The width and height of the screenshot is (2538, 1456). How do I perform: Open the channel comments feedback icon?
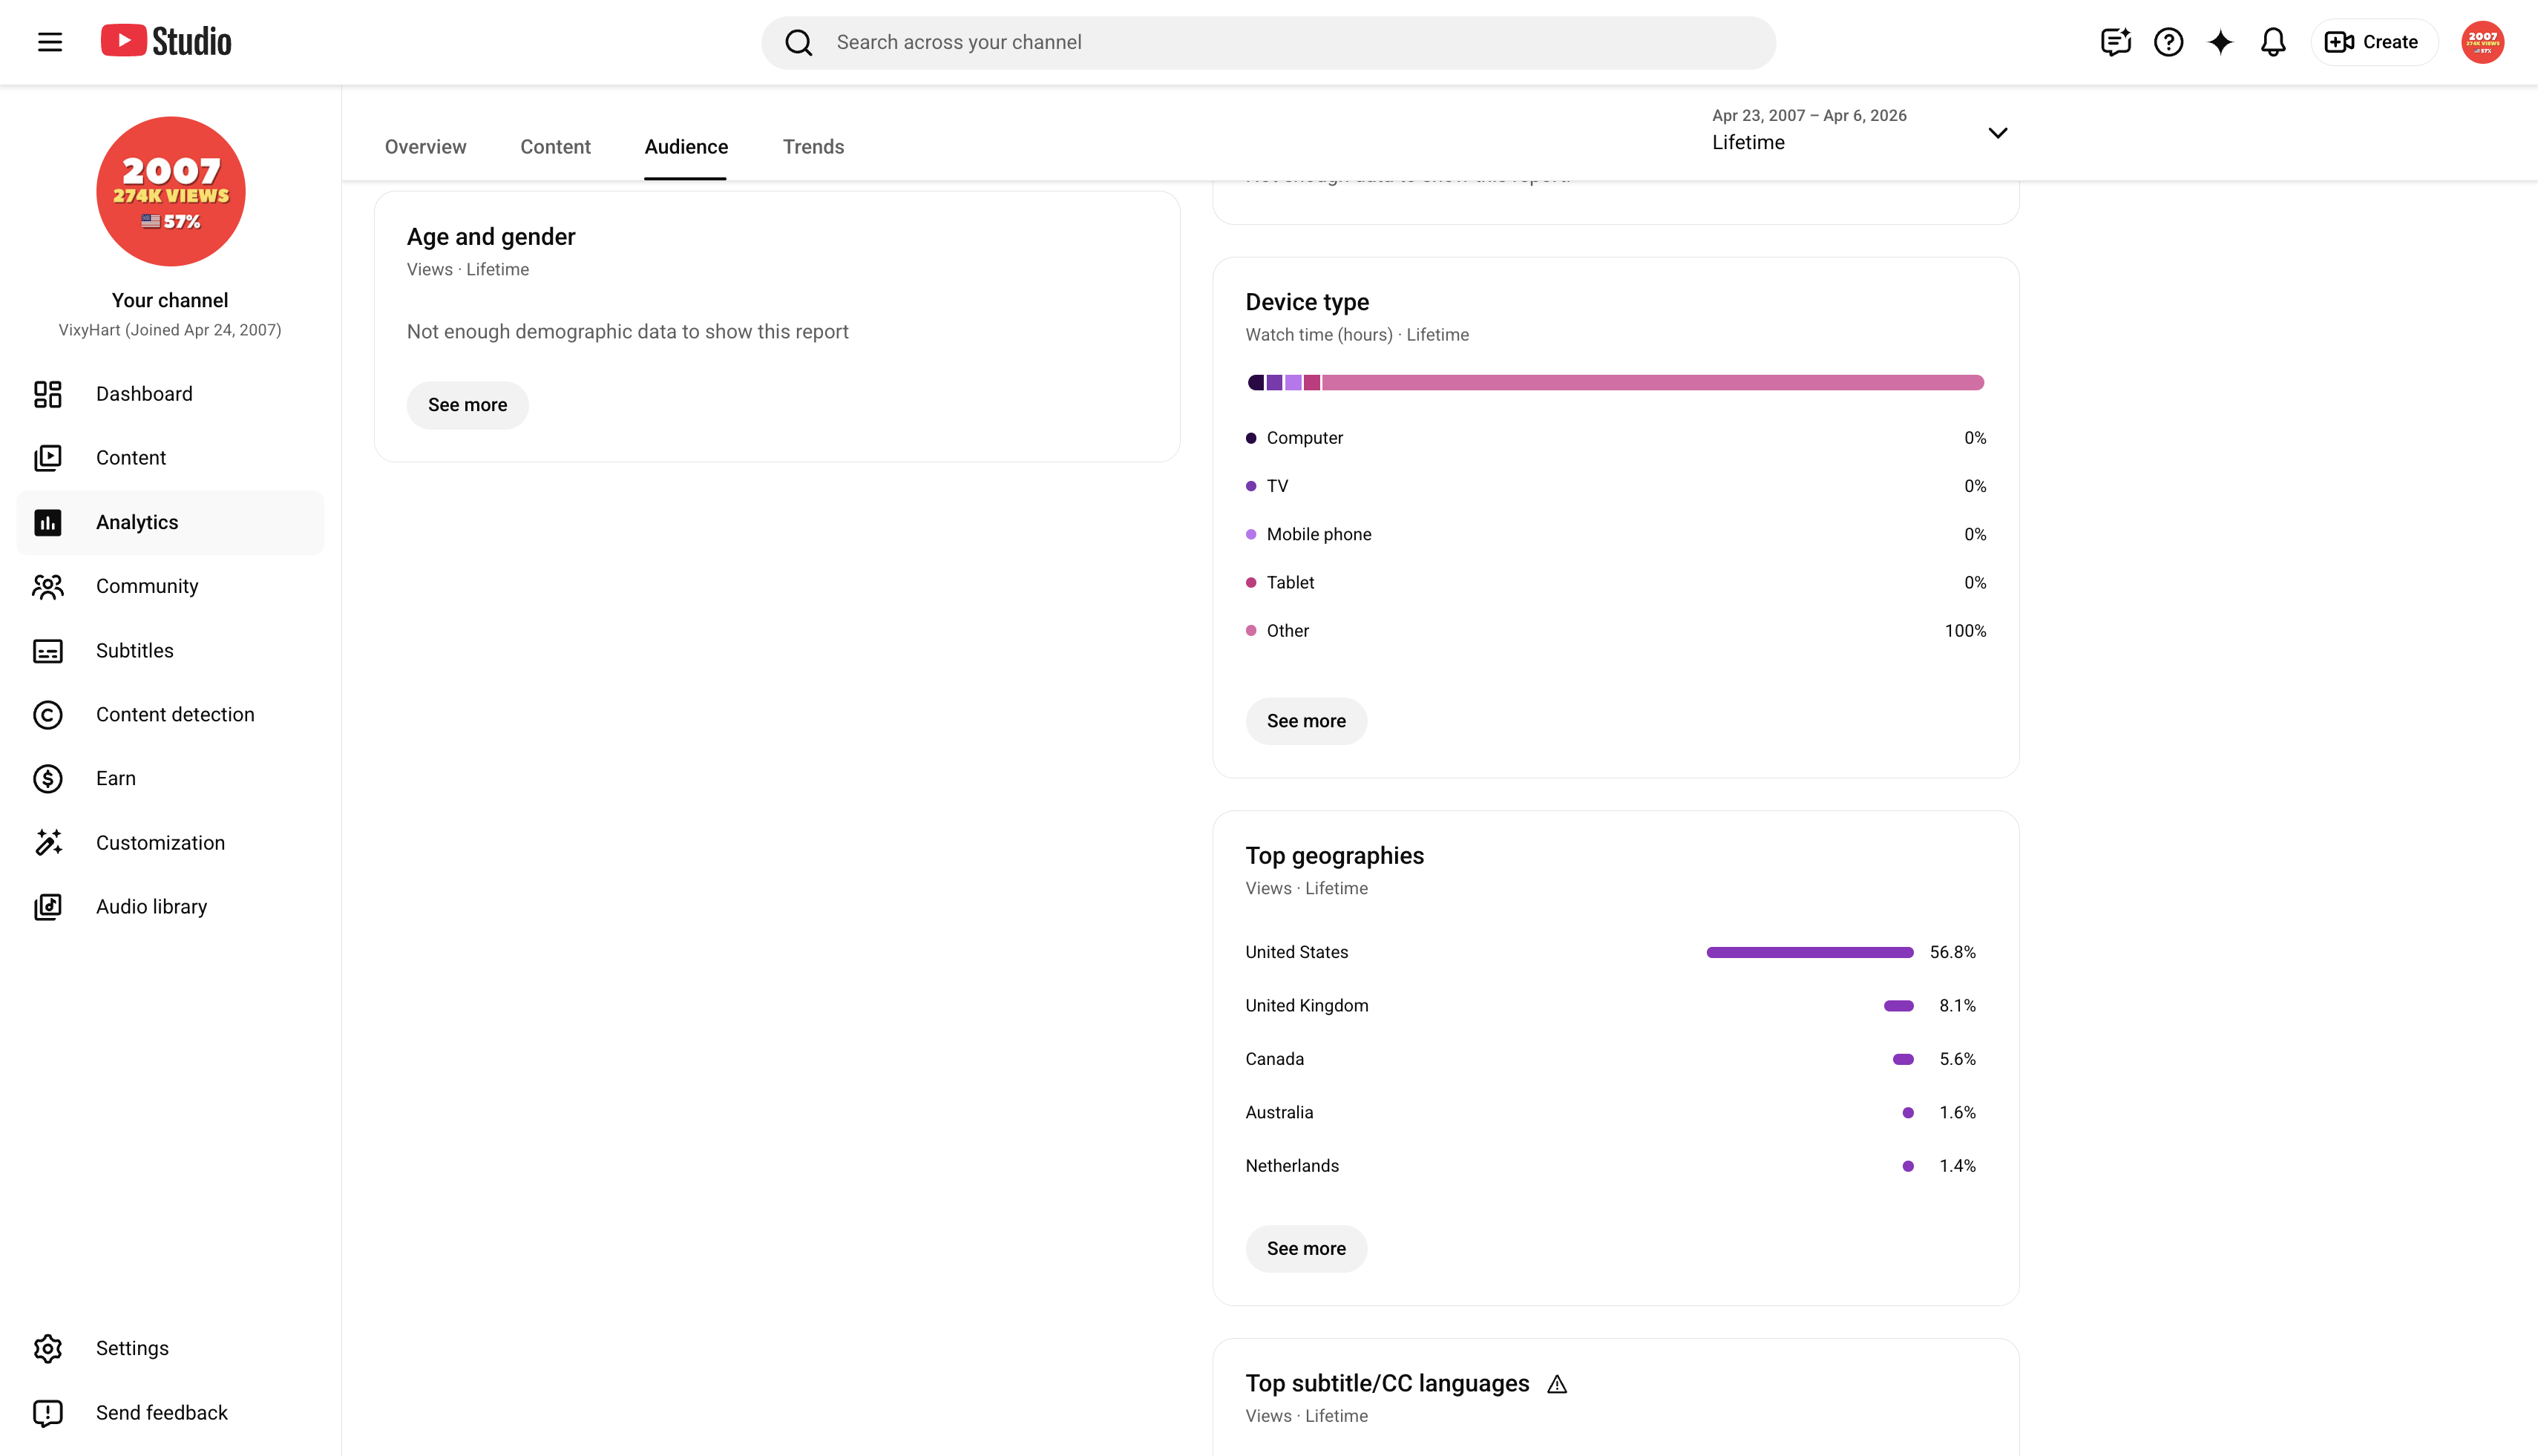pos(2115,42)
